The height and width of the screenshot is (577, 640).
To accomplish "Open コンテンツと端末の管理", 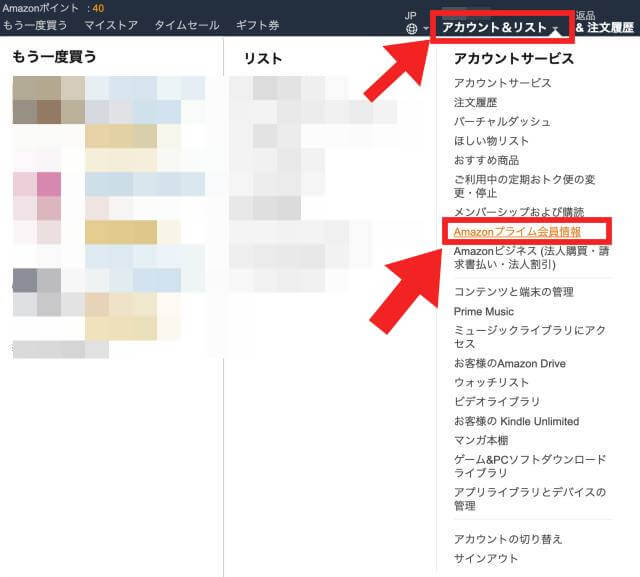I will click(x=514, y=292).
